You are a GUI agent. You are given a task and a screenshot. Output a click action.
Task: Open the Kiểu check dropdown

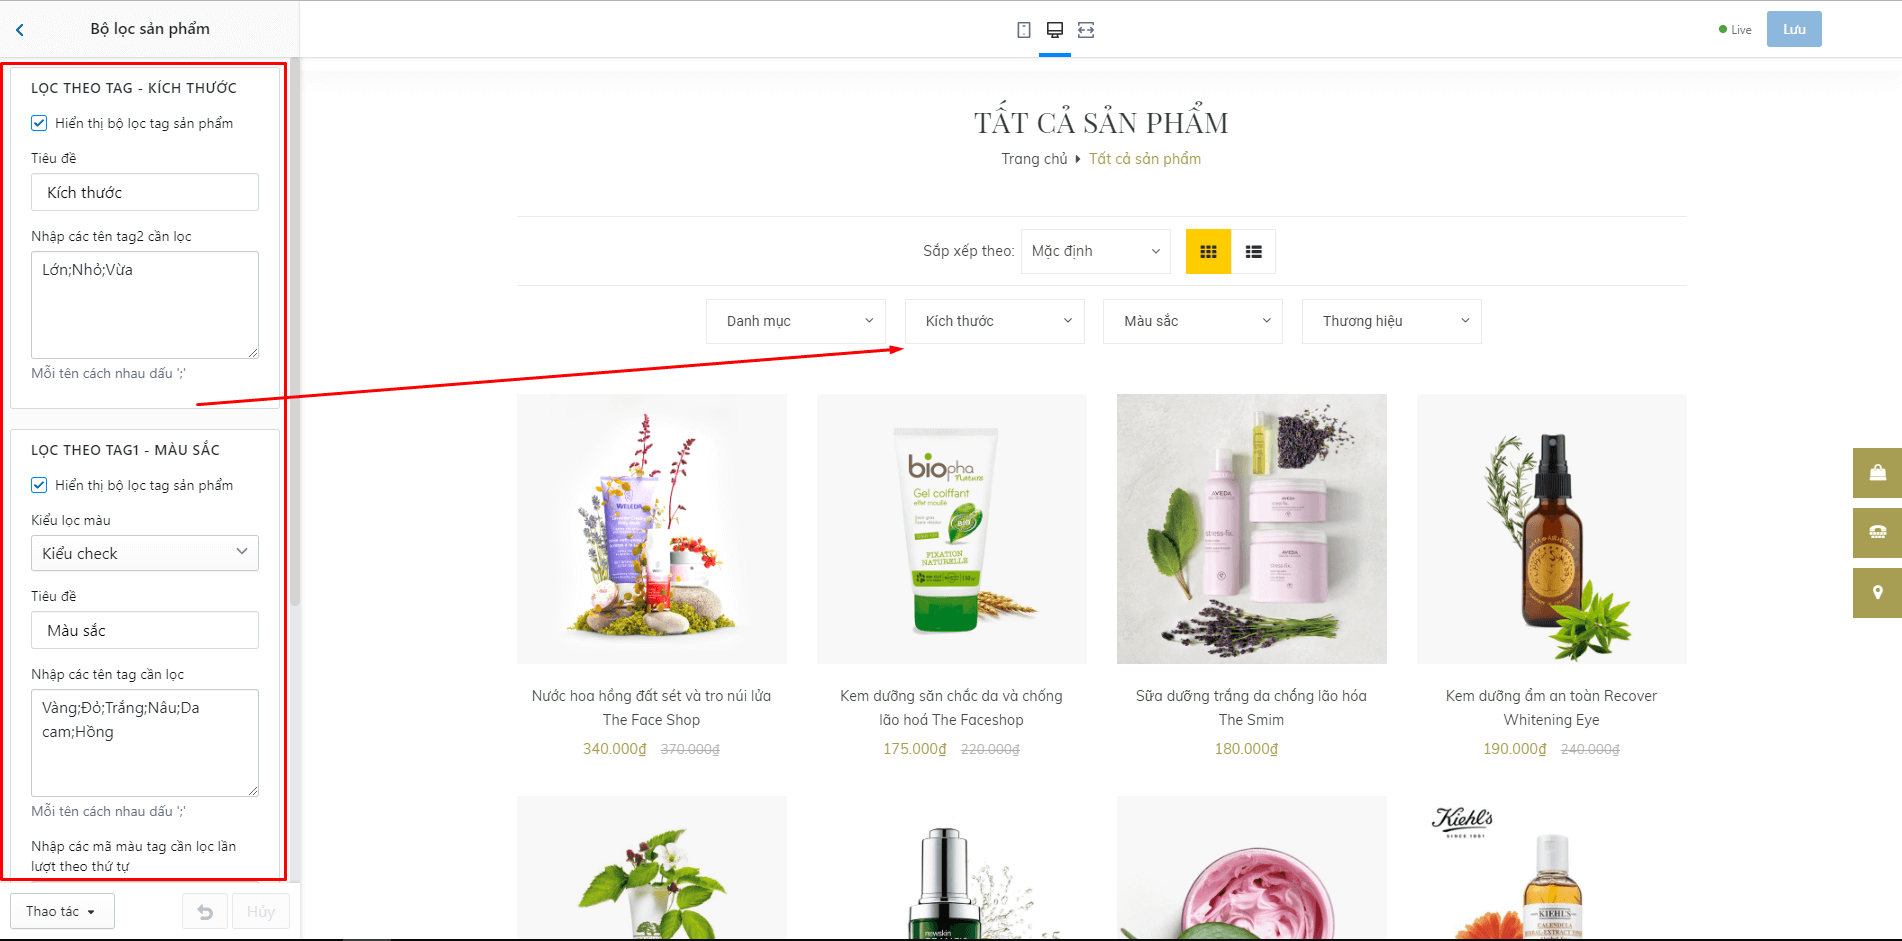click(145, 553)
